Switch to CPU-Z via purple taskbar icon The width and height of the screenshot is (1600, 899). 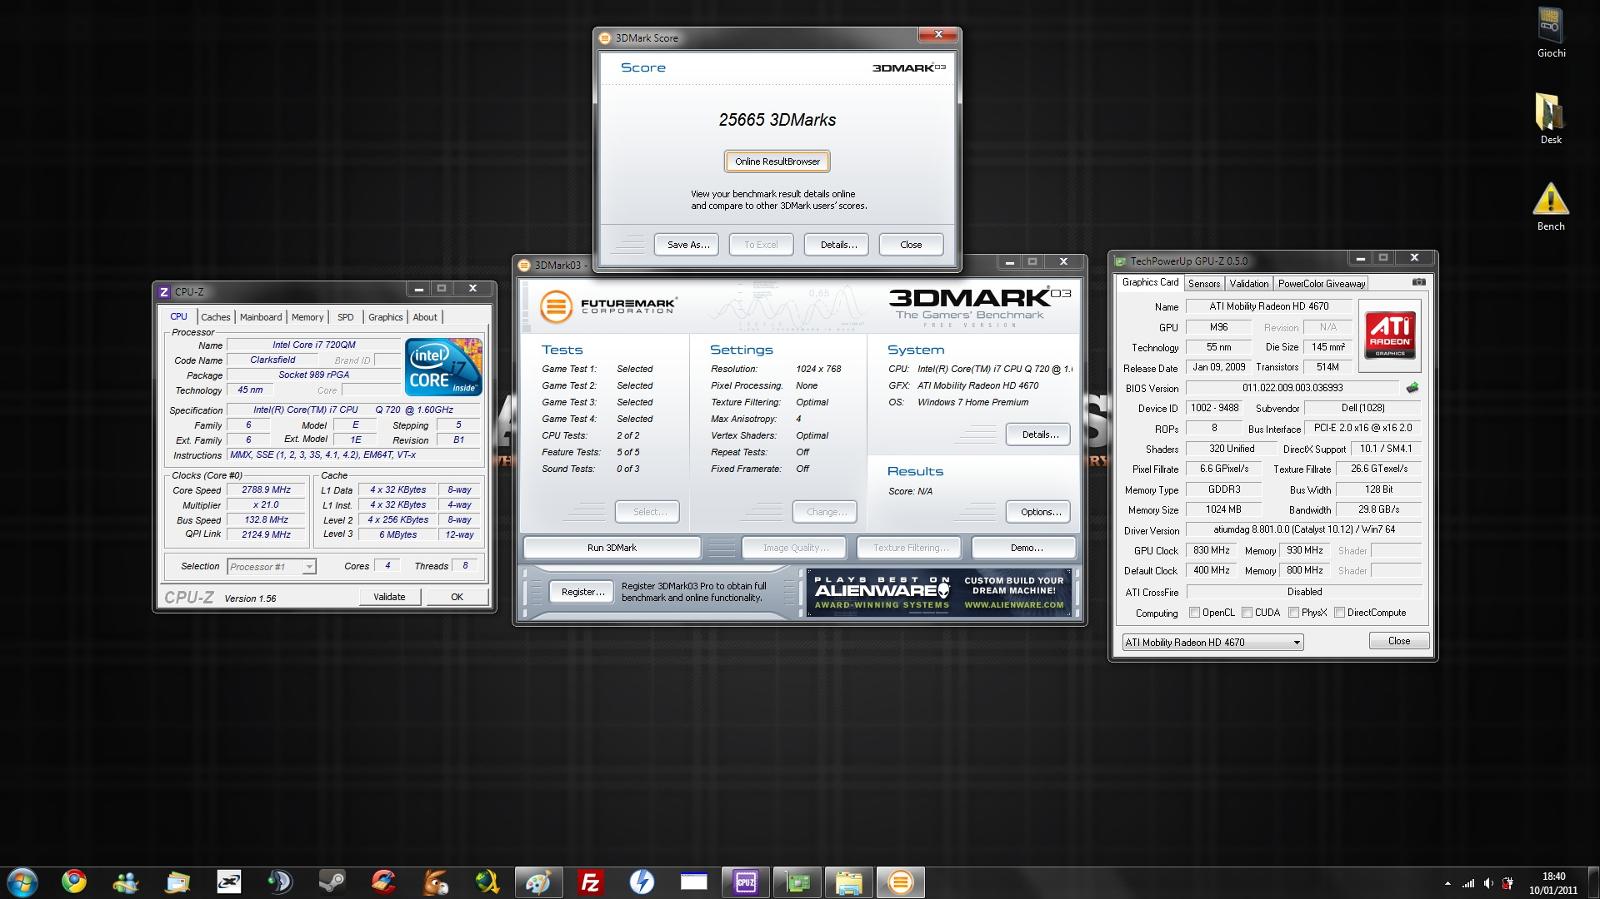[x=745, y=882]
